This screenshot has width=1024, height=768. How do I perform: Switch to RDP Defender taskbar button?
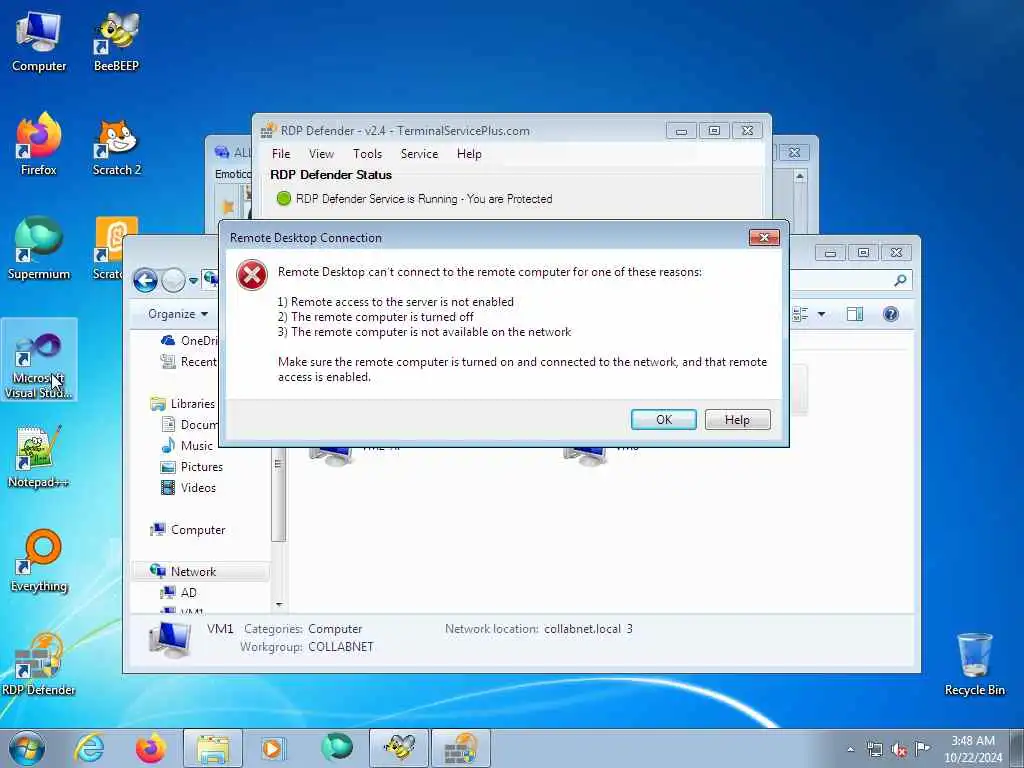pos(460,748)
